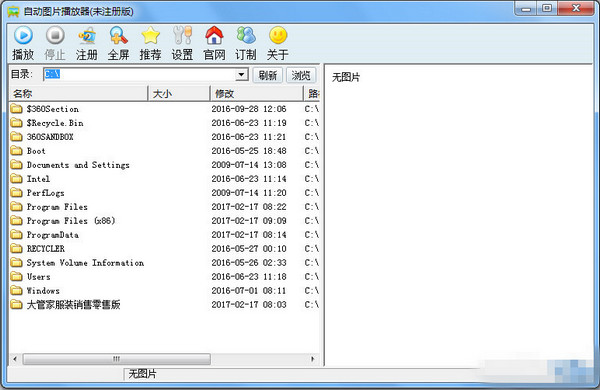This screenshot has width=600, height=390.
Task: Select the $Recycle.Bin folder icon
Action: 16,123
